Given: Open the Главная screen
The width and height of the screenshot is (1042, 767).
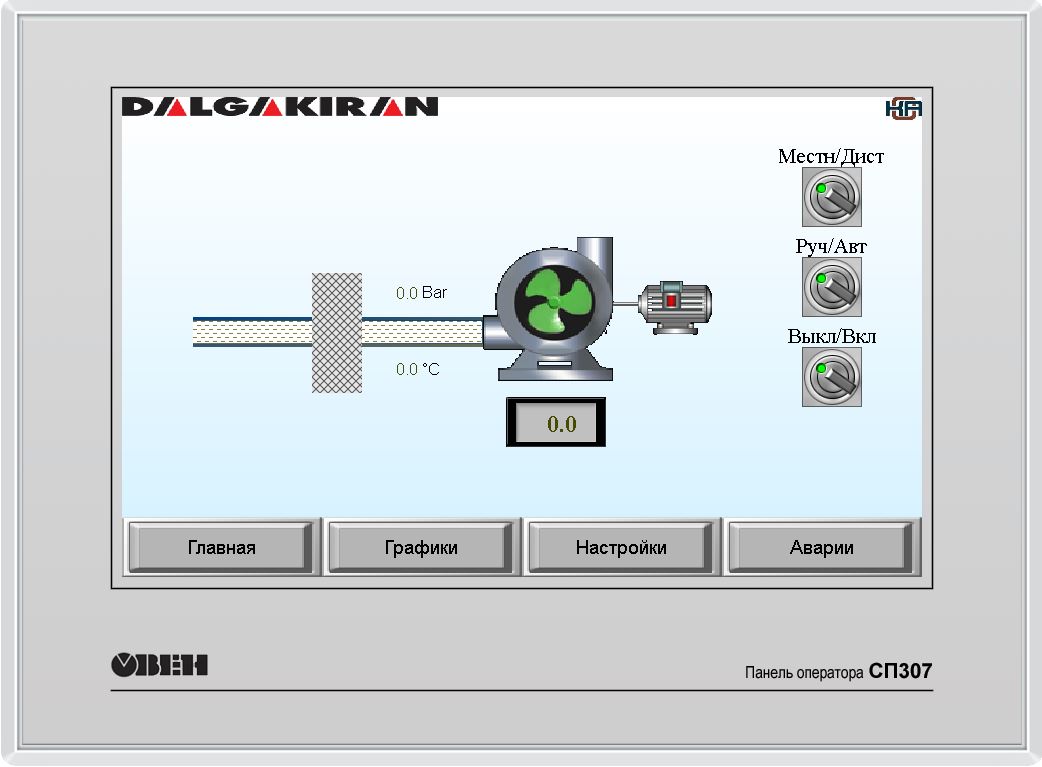Looking at the screenshot, I should (x=222, y=547).
